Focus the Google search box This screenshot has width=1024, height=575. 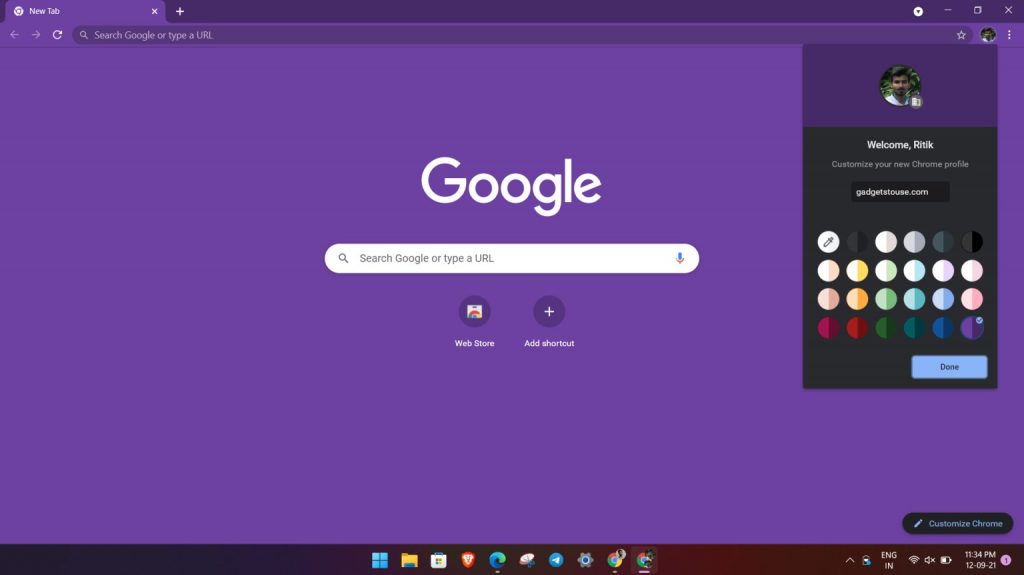(x=511, y=258)
